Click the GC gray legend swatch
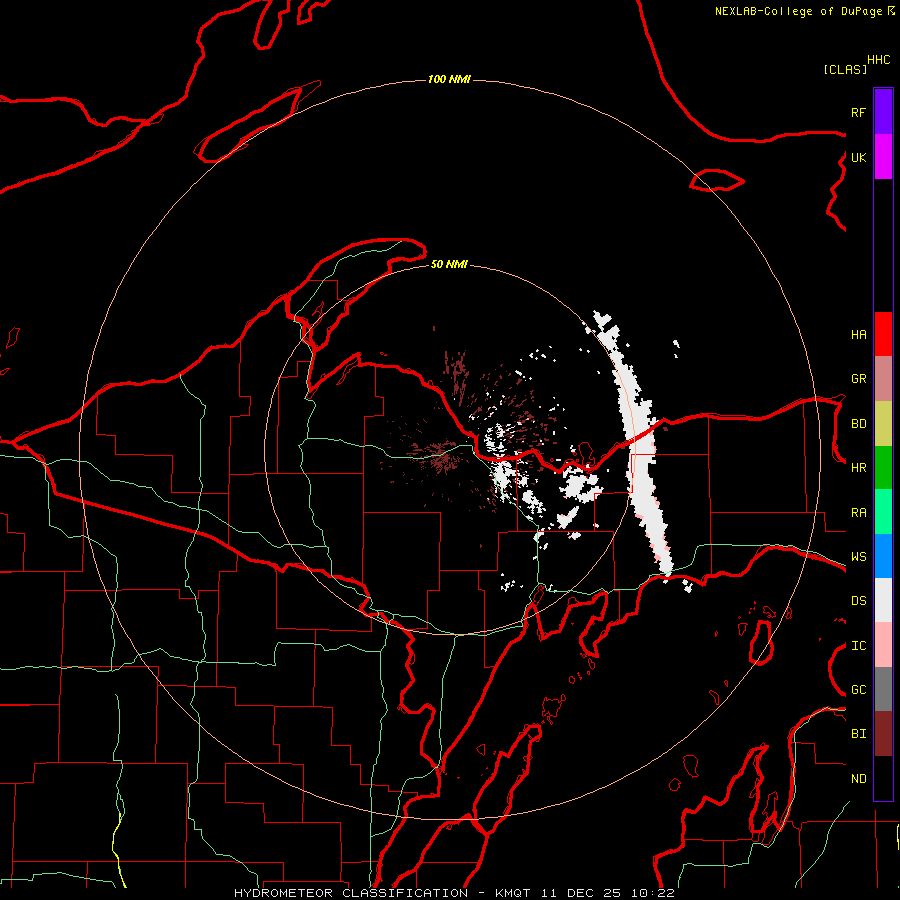The image size is (900, 900). 883,689
